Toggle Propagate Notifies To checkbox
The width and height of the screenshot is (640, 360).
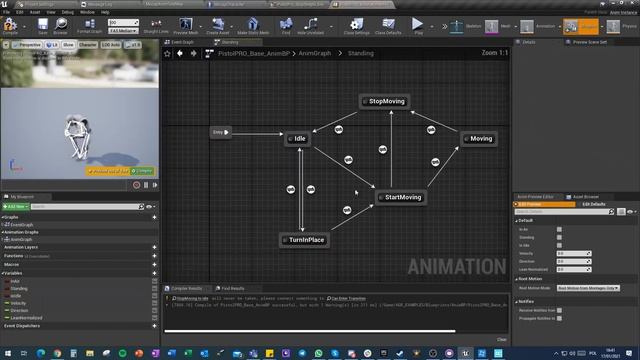point(559,318)
